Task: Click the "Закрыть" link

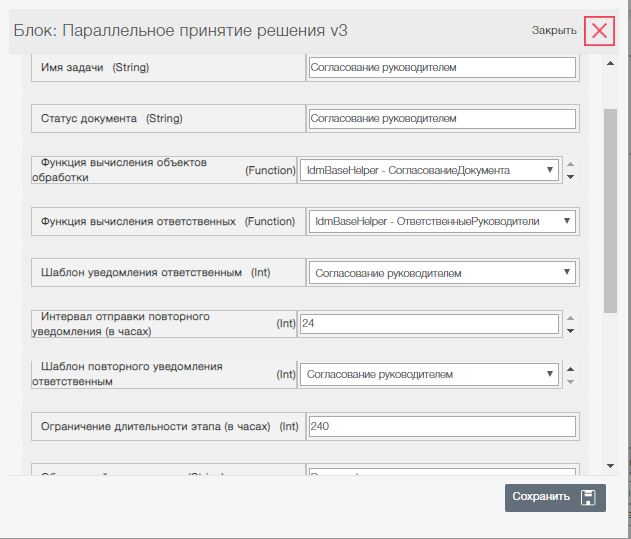Action: click(554, 30)
